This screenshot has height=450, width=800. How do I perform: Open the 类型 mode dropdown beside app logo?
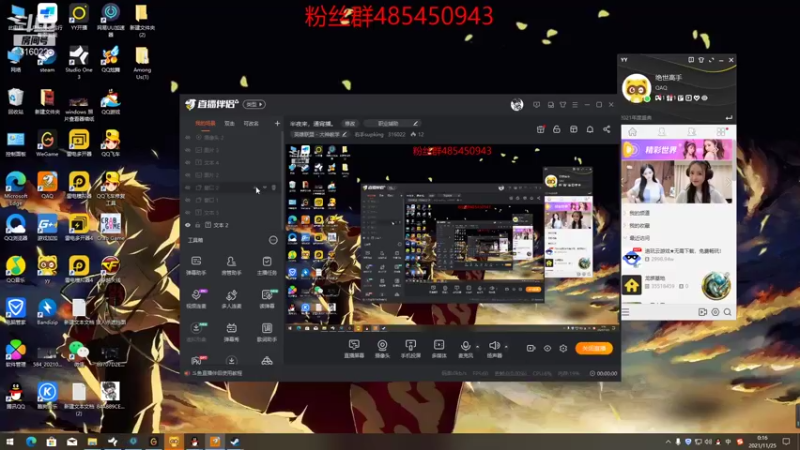coord(254,105)
